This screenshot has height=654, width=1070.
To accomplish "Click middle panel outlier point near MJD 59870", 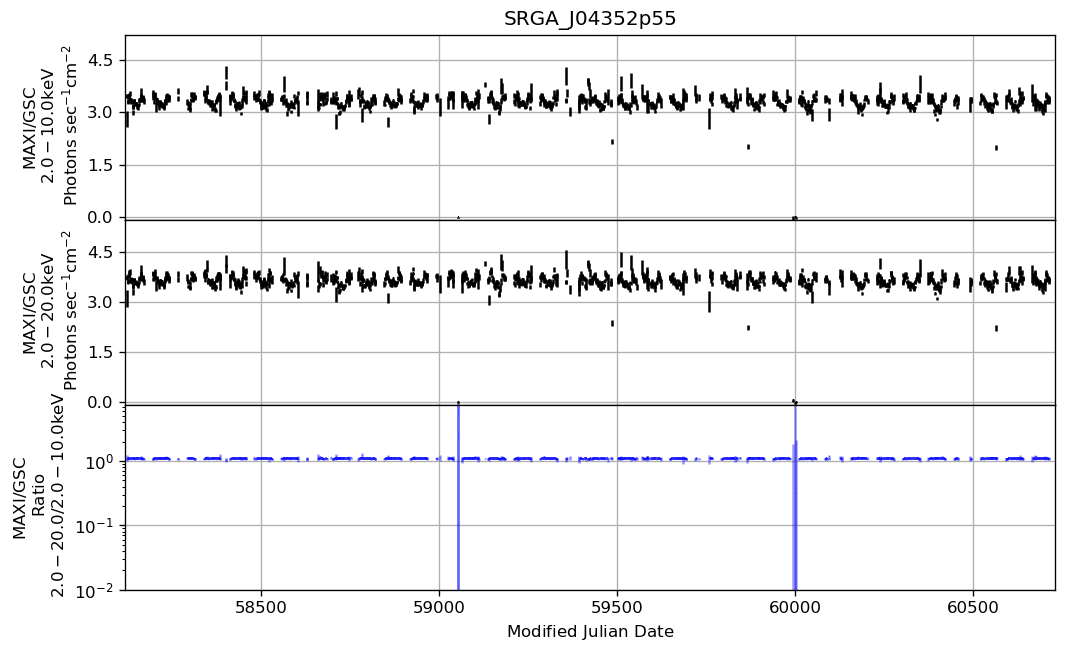I will click(749, 328).
